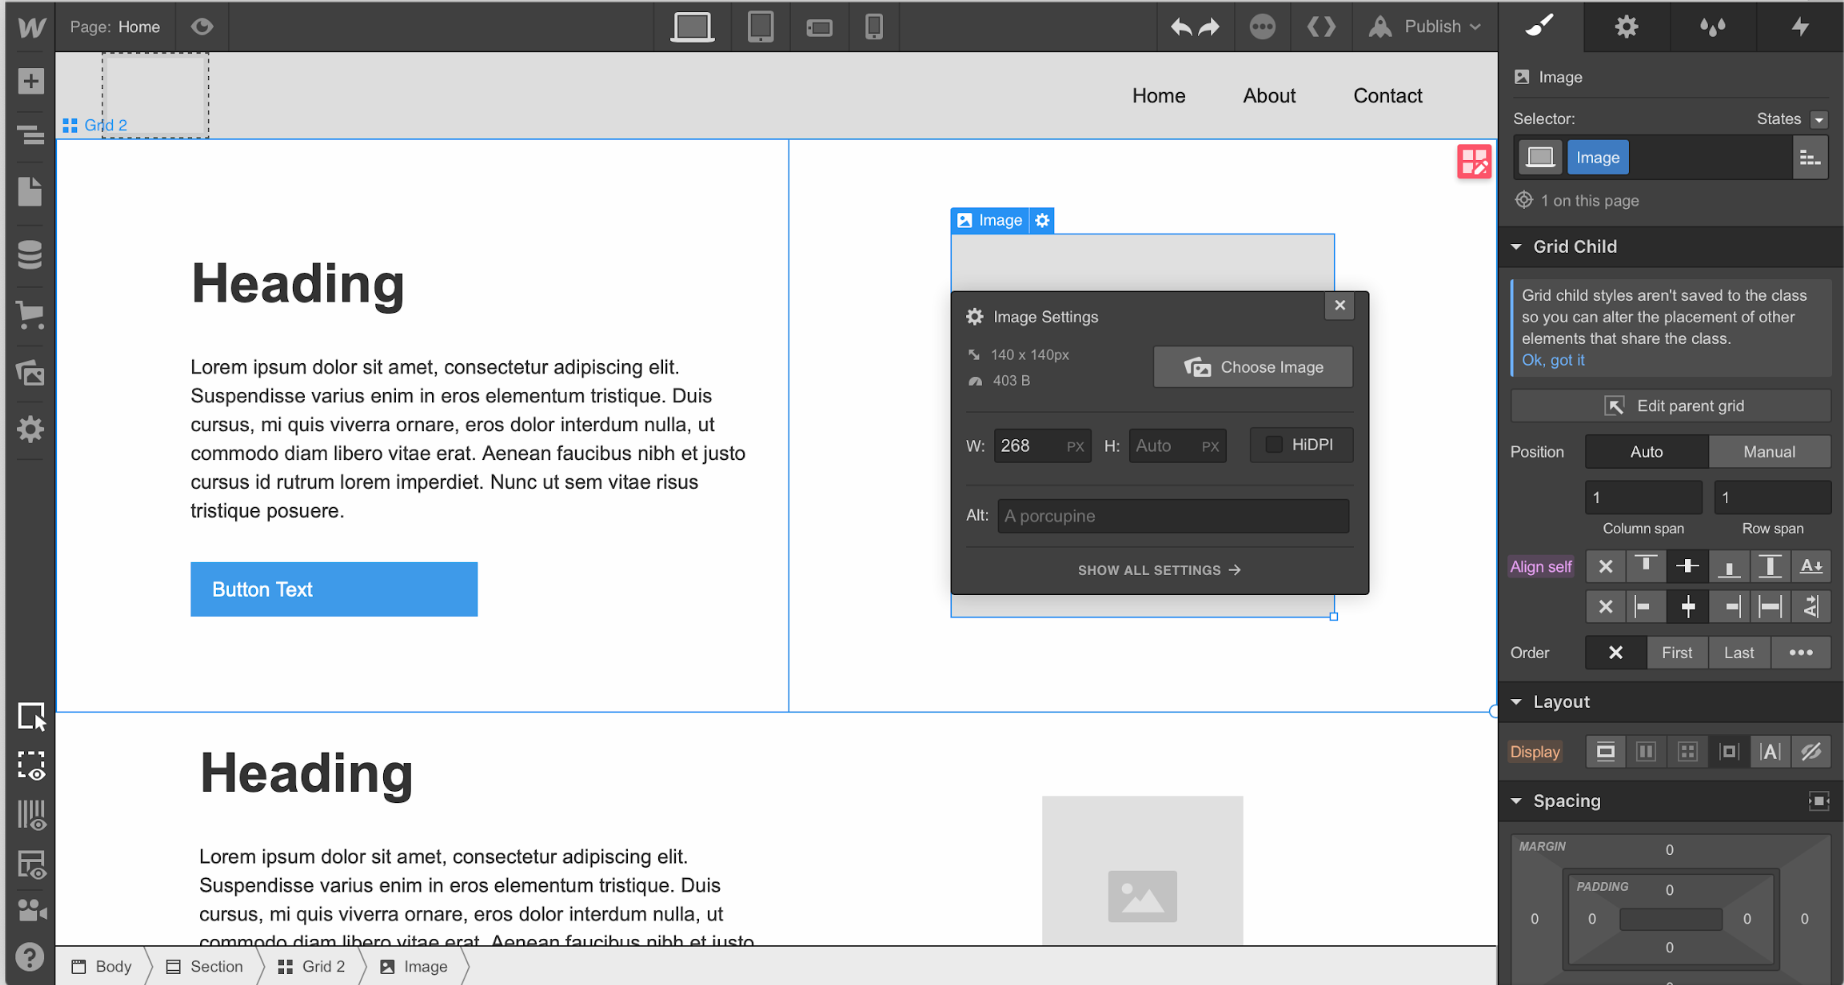
Task: Open the Ecommerce cart panel
Action: (31, 316)
